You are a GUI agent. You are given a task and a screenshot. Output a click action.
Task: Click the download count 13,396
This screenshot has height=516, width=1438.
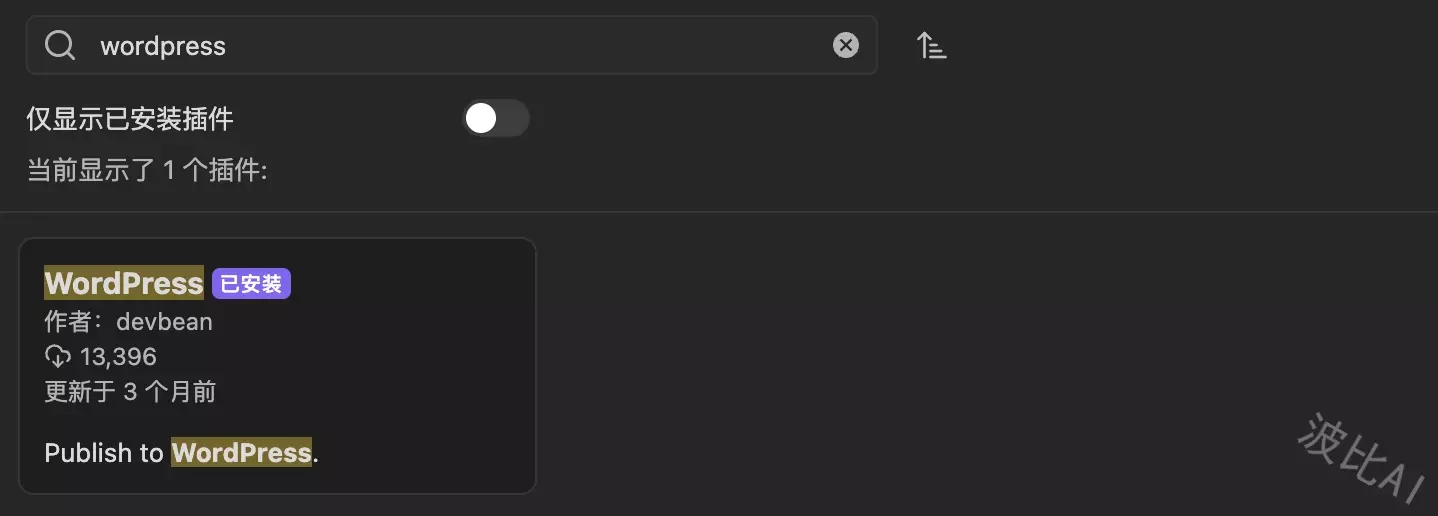tap(118, 356)
